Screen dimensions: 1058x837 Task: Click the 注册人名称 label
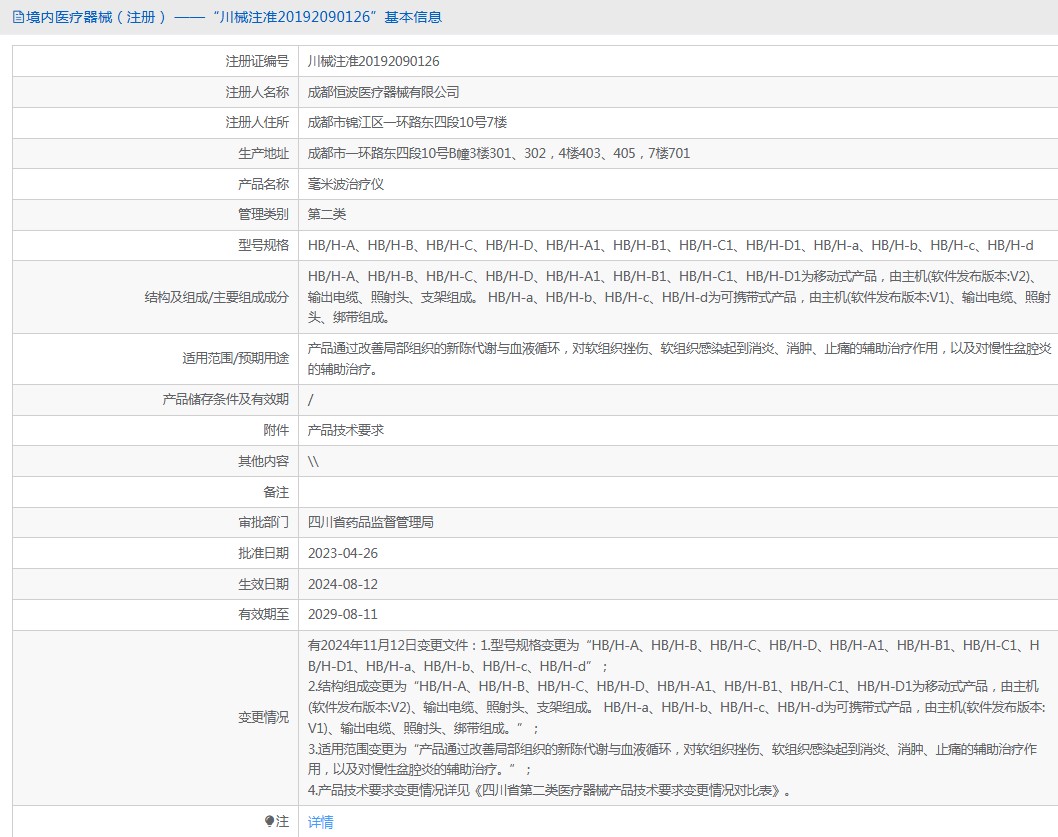[257, 92]
